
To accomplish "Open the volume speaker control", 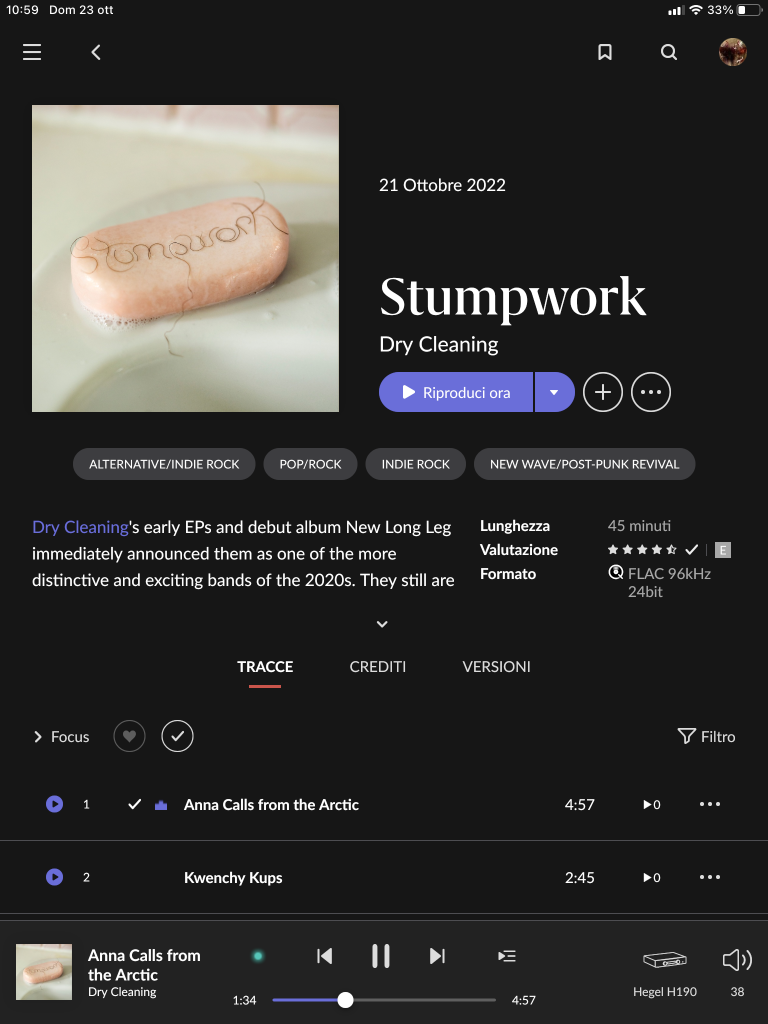I will (x=737, y=960).
